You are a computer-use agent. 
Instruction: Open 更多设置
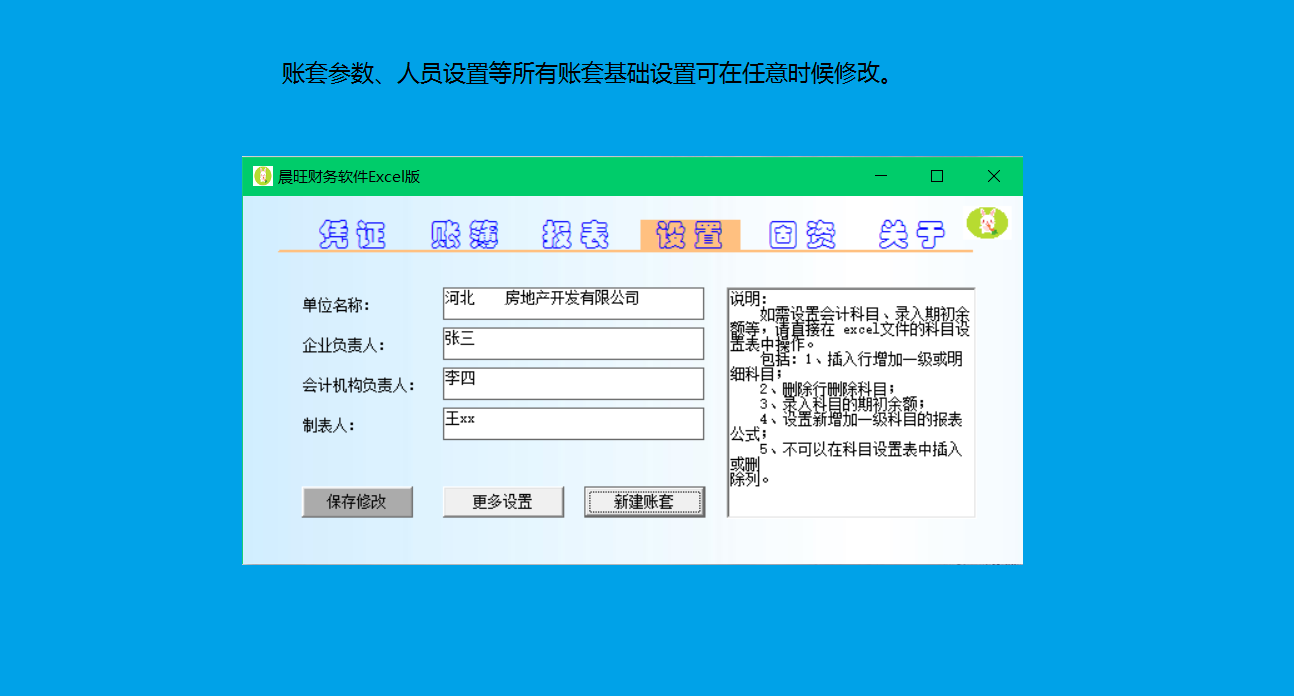[503, 502]
